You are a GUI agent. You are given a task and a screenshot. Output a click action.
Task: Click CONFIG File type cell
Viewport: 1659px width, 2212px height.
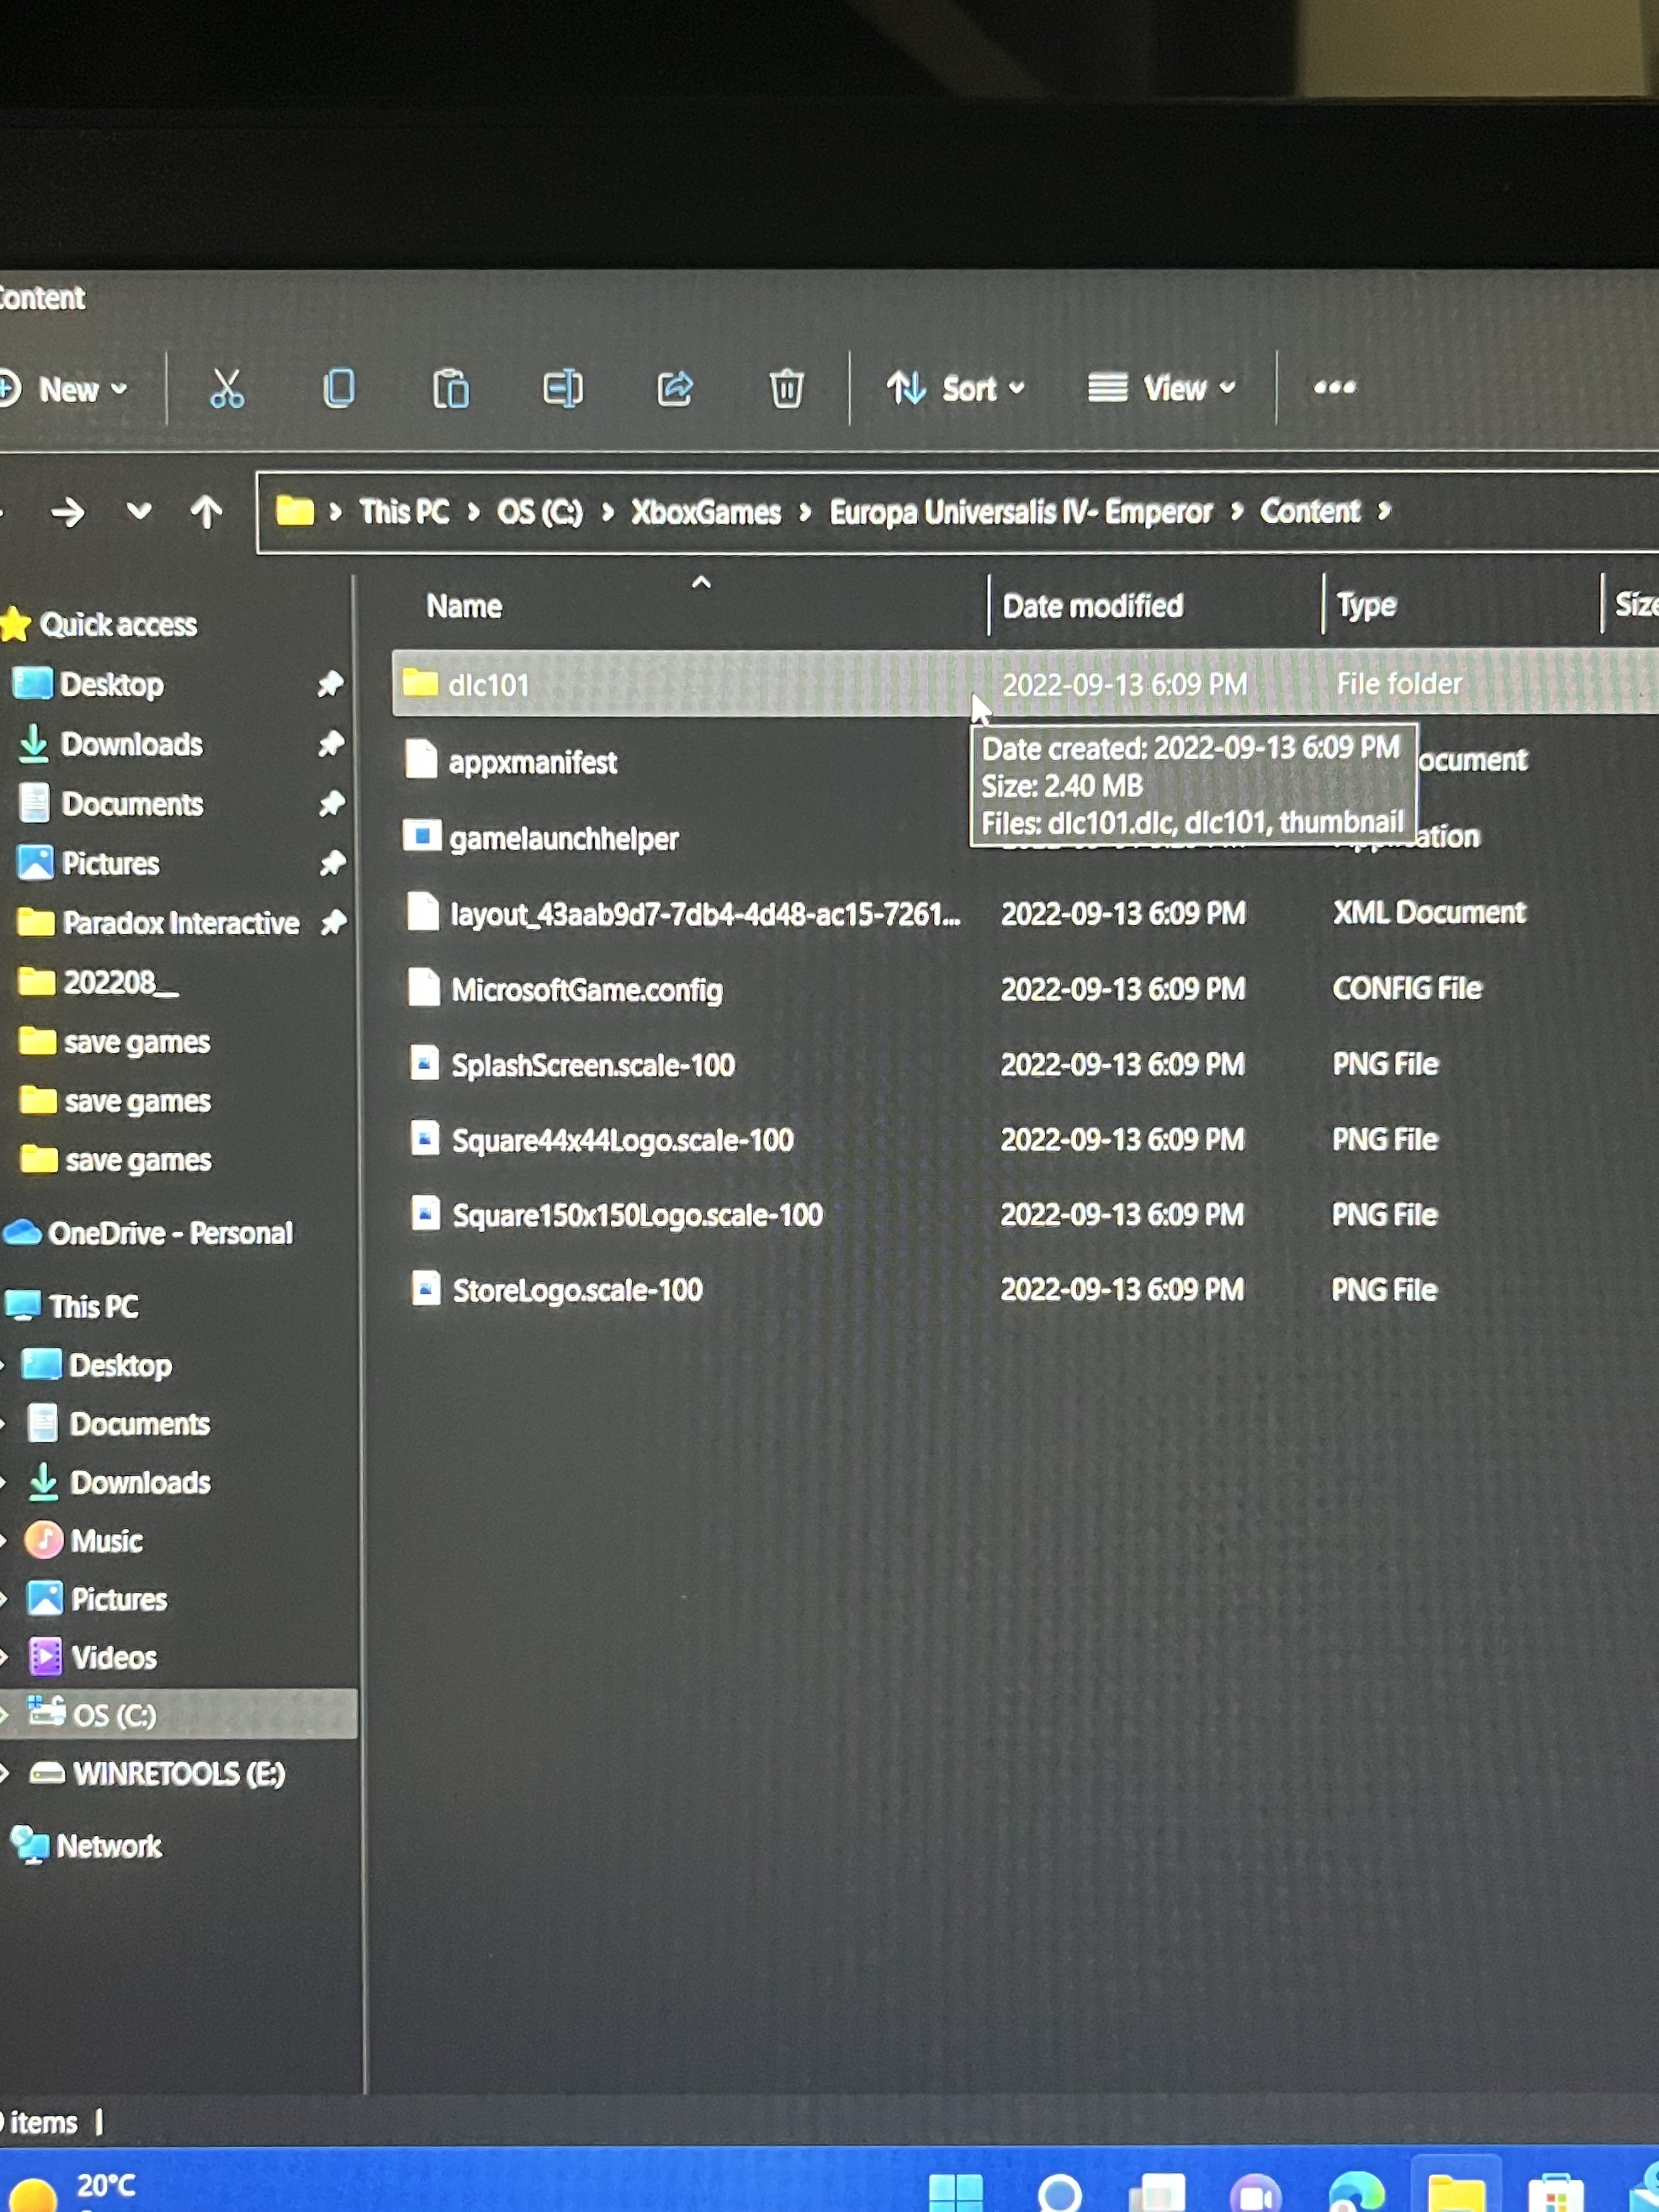[x=1407, y=989]
